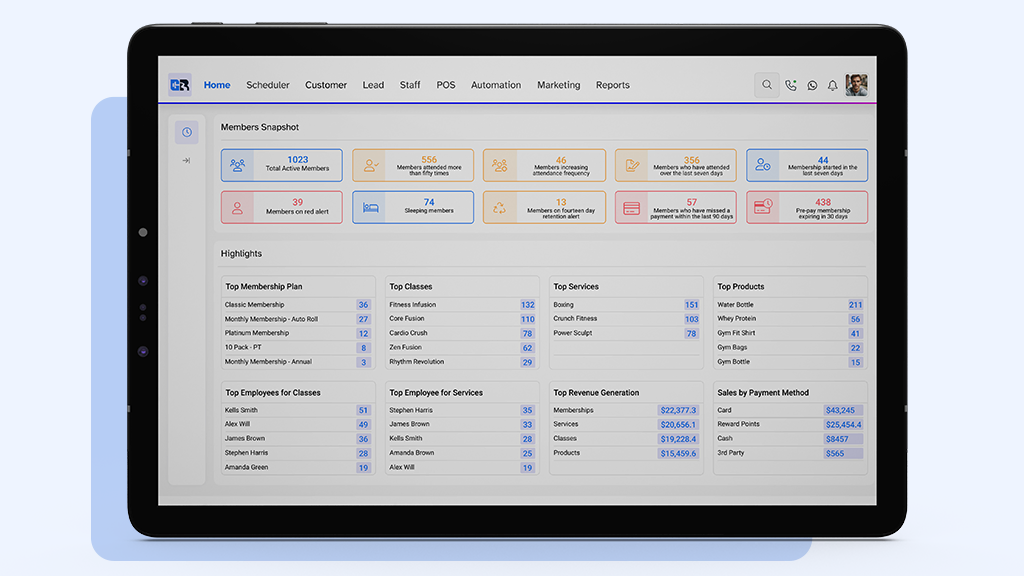Screen dimensions: 1024x576
Task: Click the Members on red alert card
Action: point(281,207)
